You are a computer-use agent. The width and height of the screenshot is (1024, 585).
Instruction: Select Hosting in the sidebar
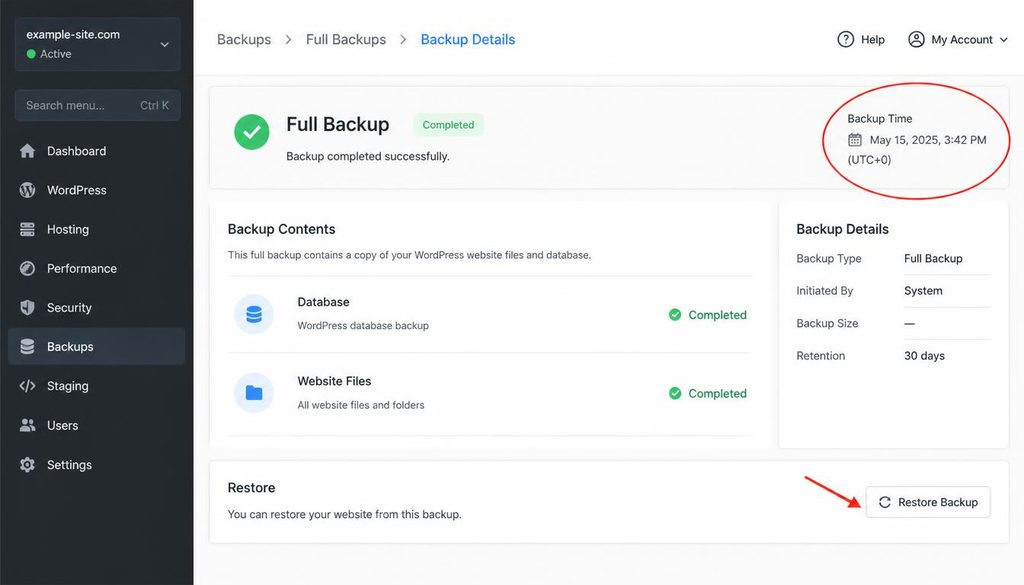point(97,229)
